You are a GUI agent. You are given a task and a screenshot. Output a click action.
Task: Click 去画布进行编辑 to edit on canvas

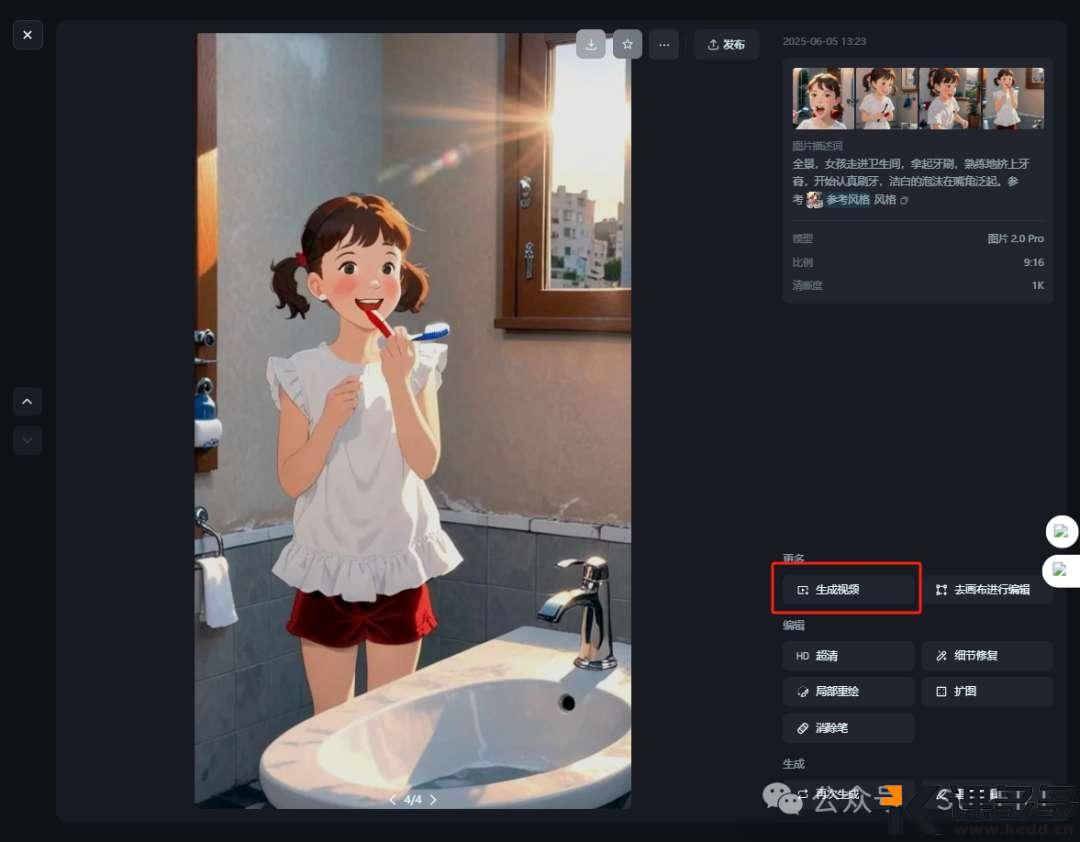click(986, 590)
